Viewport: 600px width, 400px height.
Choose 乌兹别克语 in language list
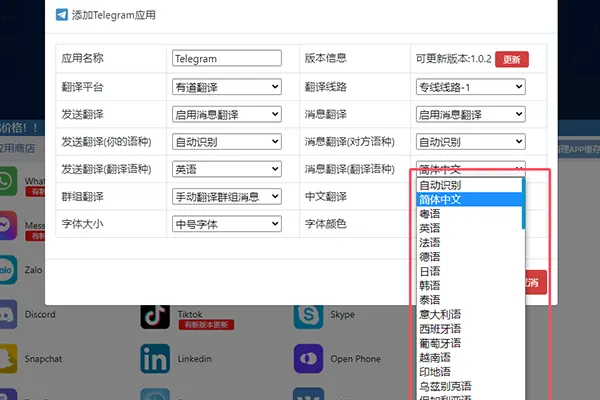(x=469, y=386)
